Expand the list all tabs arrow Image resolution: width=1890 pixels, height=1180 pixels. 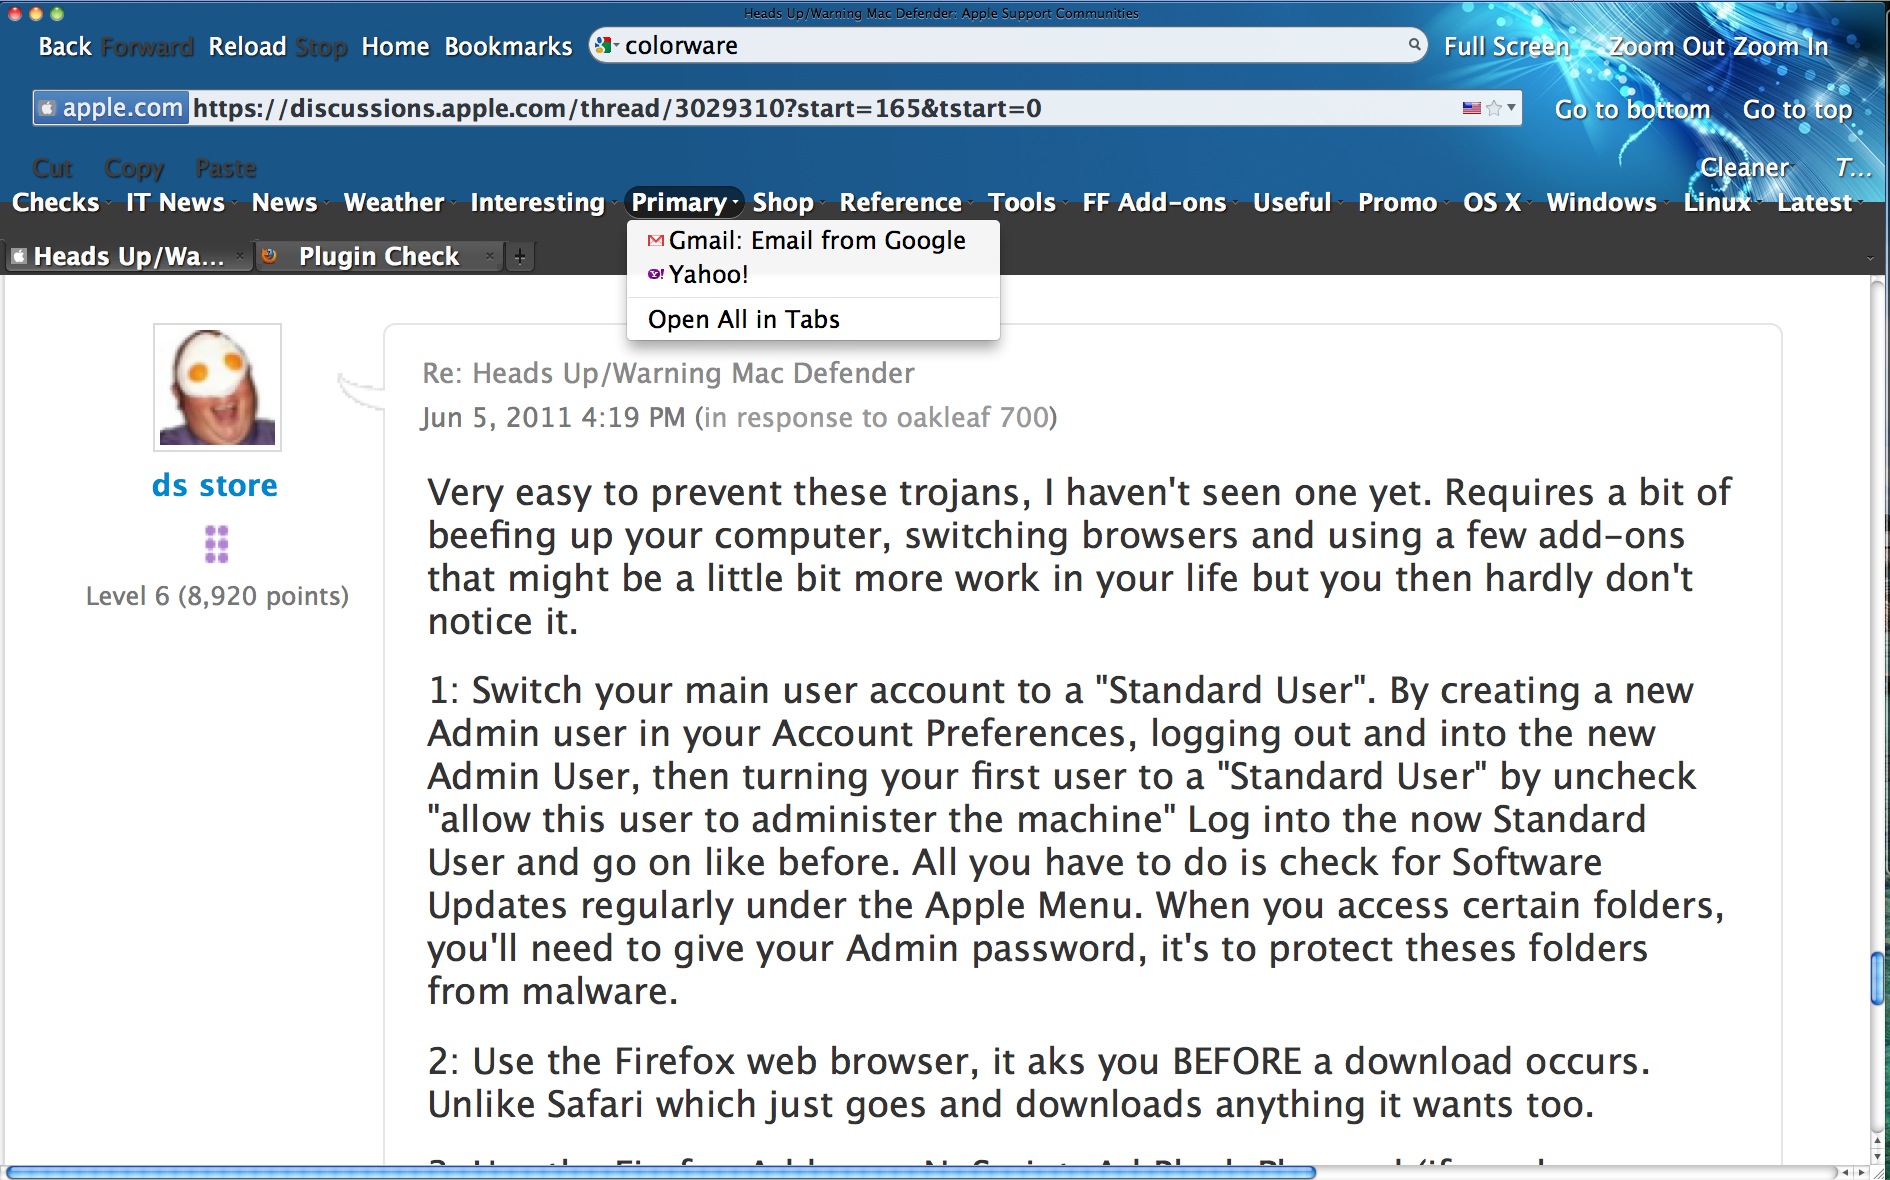coord(1870,258)
